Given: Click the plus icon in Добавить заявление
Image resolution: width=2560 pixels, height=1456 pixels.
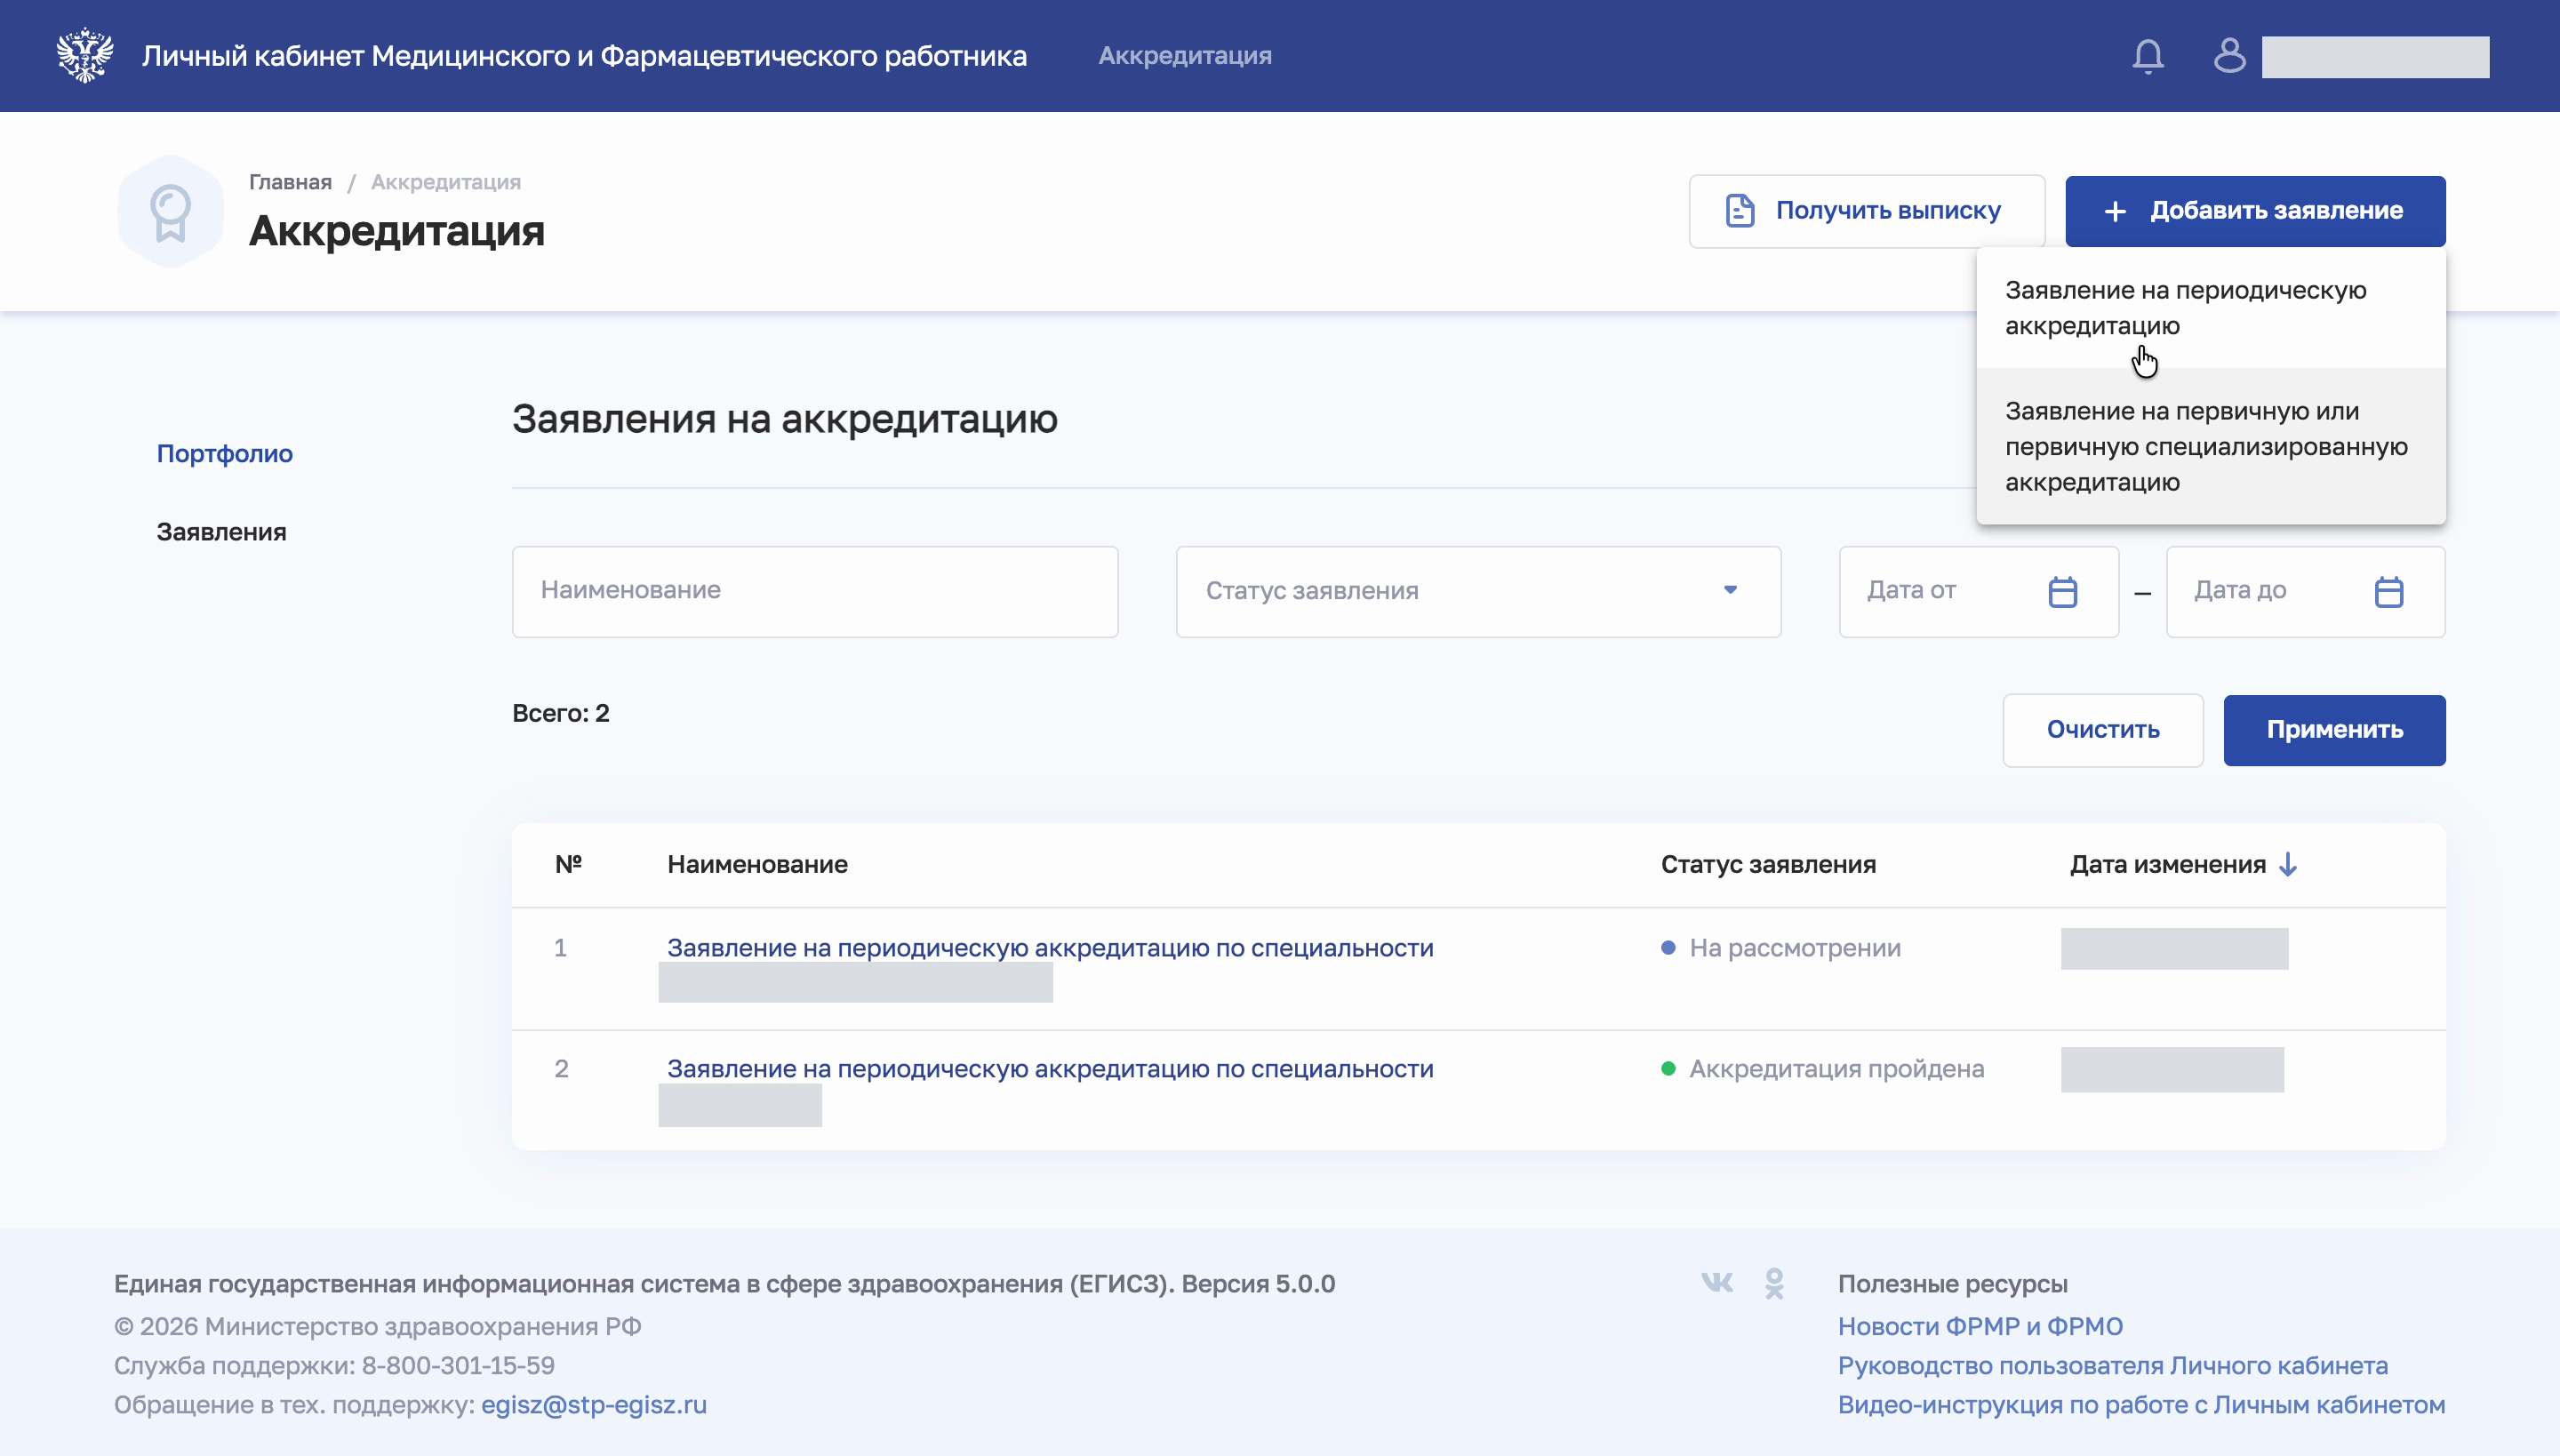Looking at the screenshot, I should [2115, 211].
